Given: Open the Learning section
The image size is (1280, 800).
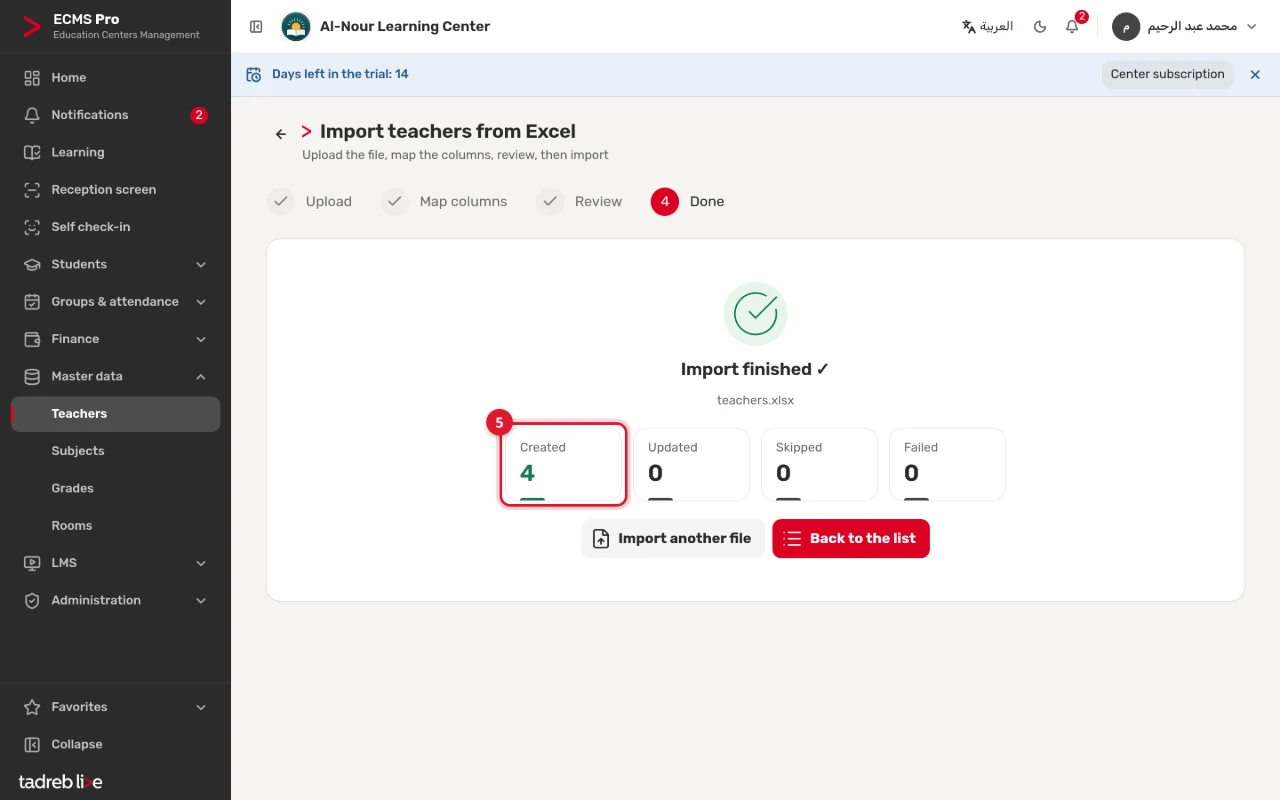Looking at the screenshot, I should pyautogui.click(x=116, y=152).
